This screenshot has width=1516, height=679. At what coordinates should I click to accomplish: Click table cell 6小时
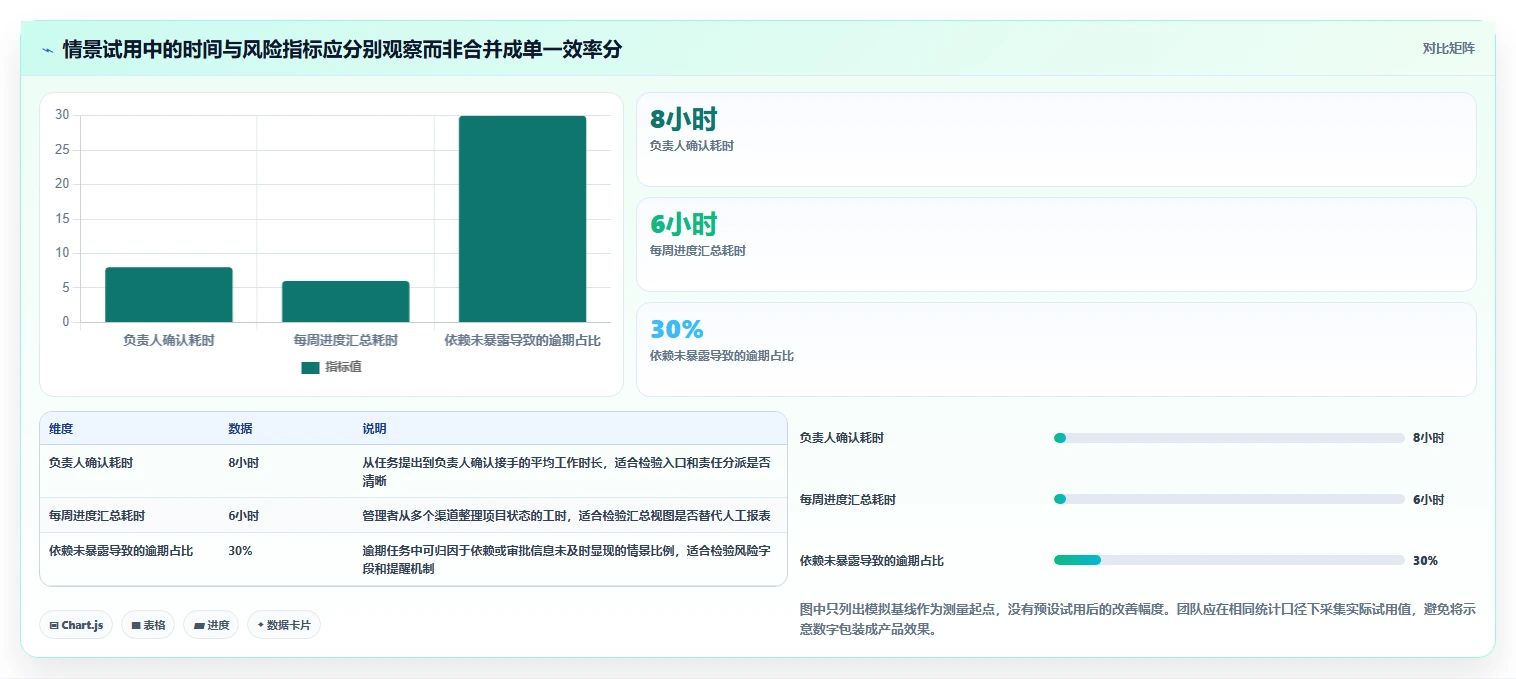244,516
